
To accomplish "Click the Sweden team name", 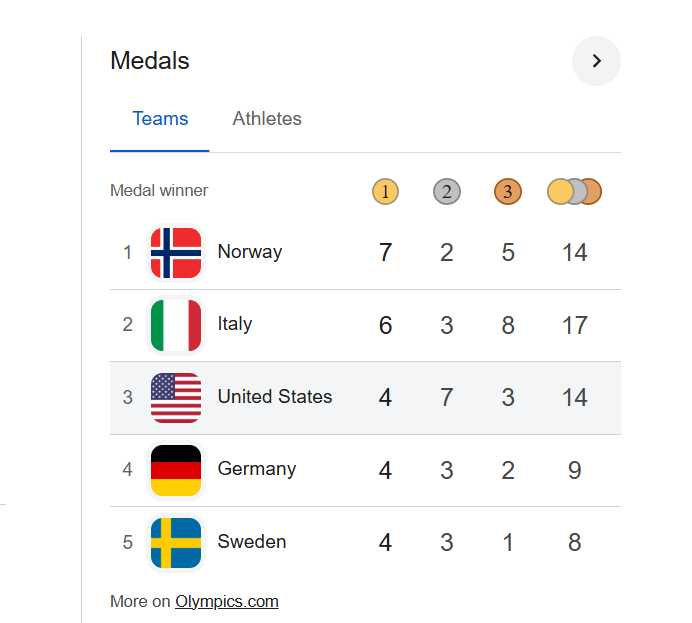I will click(252, 542).
